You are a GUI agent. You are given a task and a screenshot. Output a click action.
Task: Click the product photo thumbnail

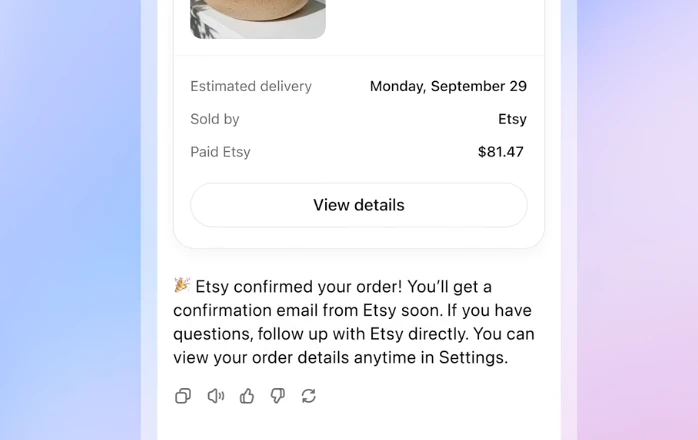[258, 18]
